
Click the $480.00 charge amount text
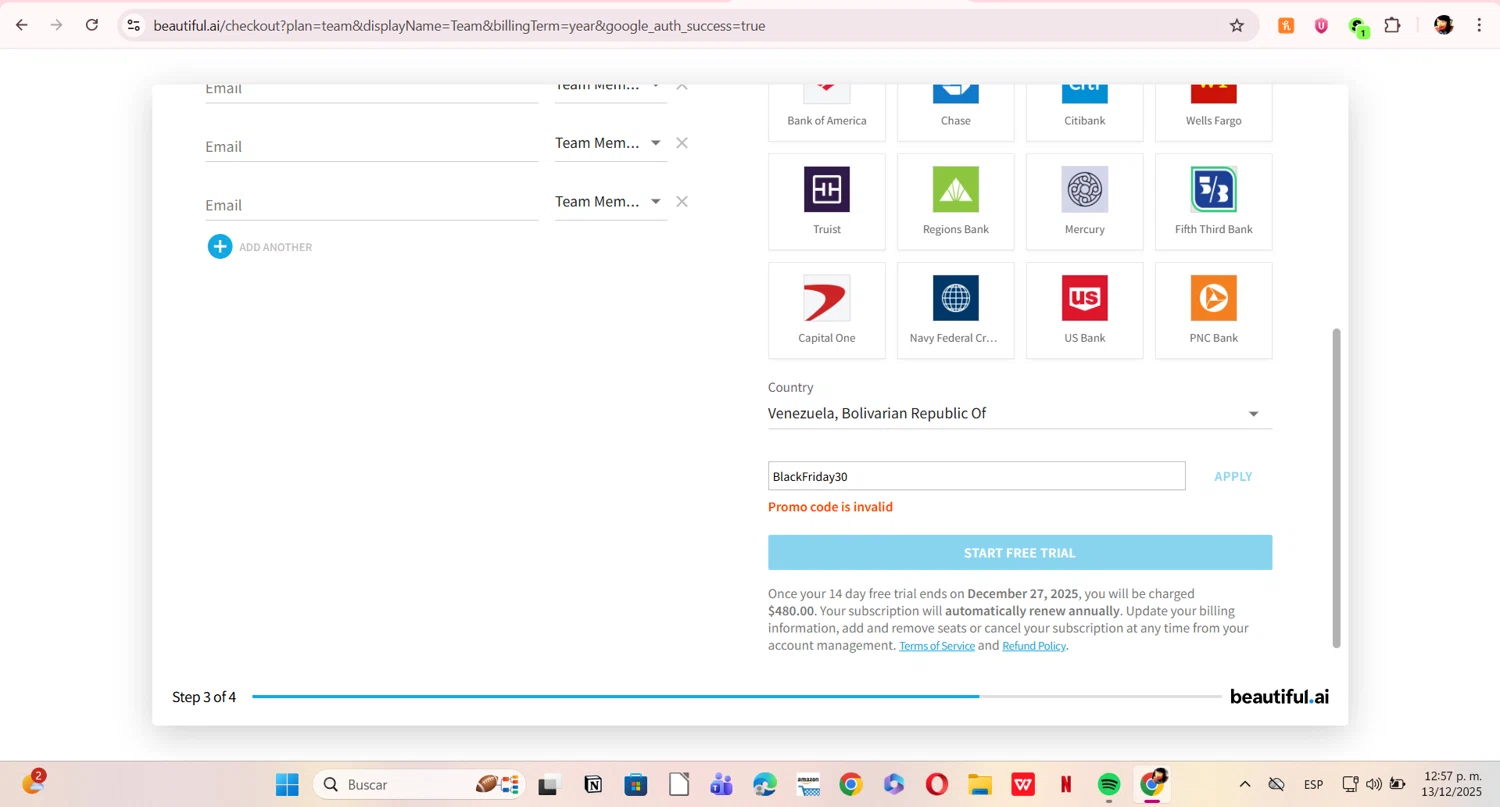(x=791, y=611)
